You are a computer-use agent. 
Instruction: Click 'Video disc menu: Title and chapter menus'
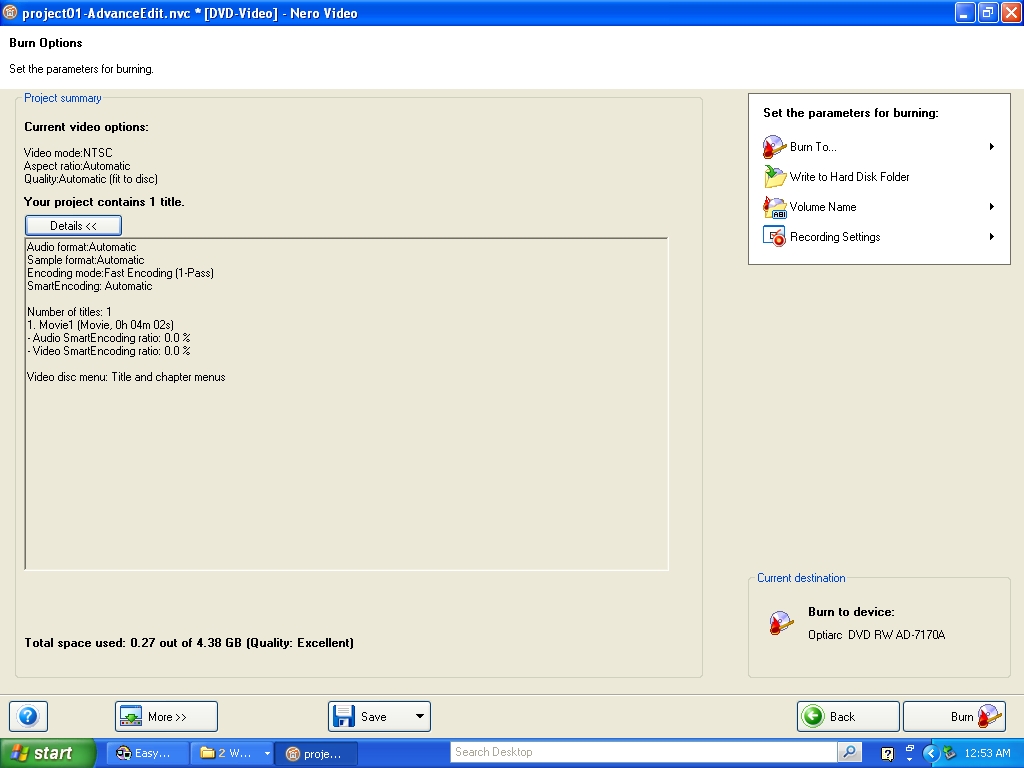pyautogui.click(x=126, y=377)
